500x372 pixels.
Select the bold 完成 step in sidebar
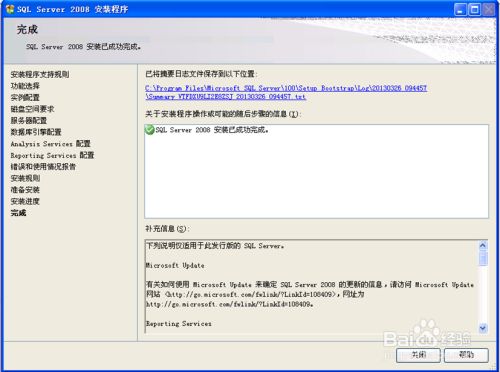(x=18, y=213)
